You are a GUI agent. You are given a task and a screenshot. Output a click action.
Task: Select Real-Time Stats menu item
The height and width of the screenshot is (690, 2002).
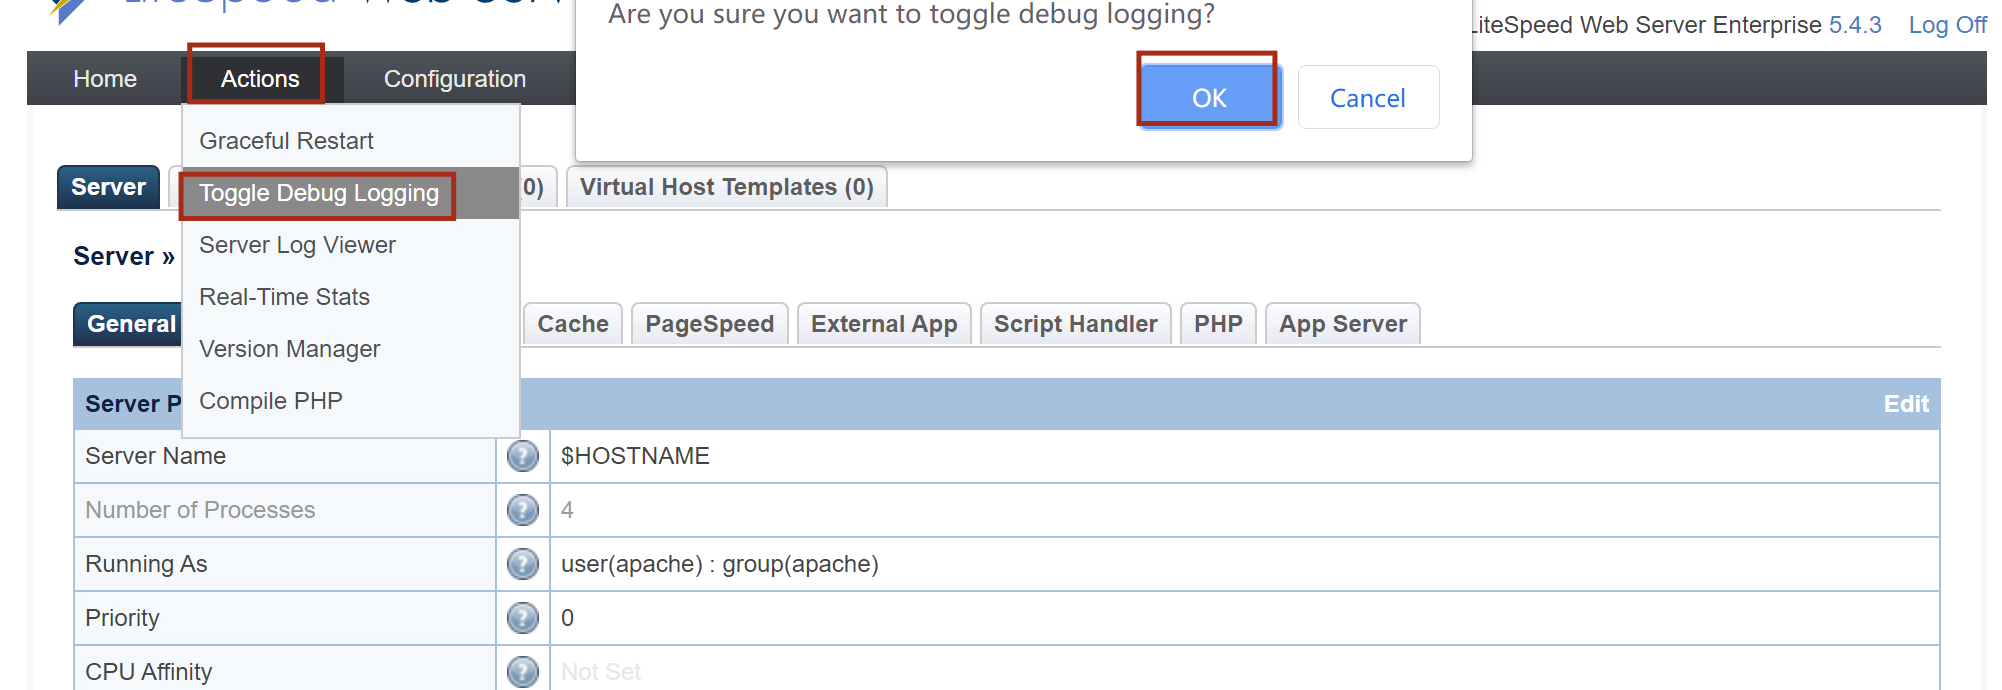click(284, 297)
